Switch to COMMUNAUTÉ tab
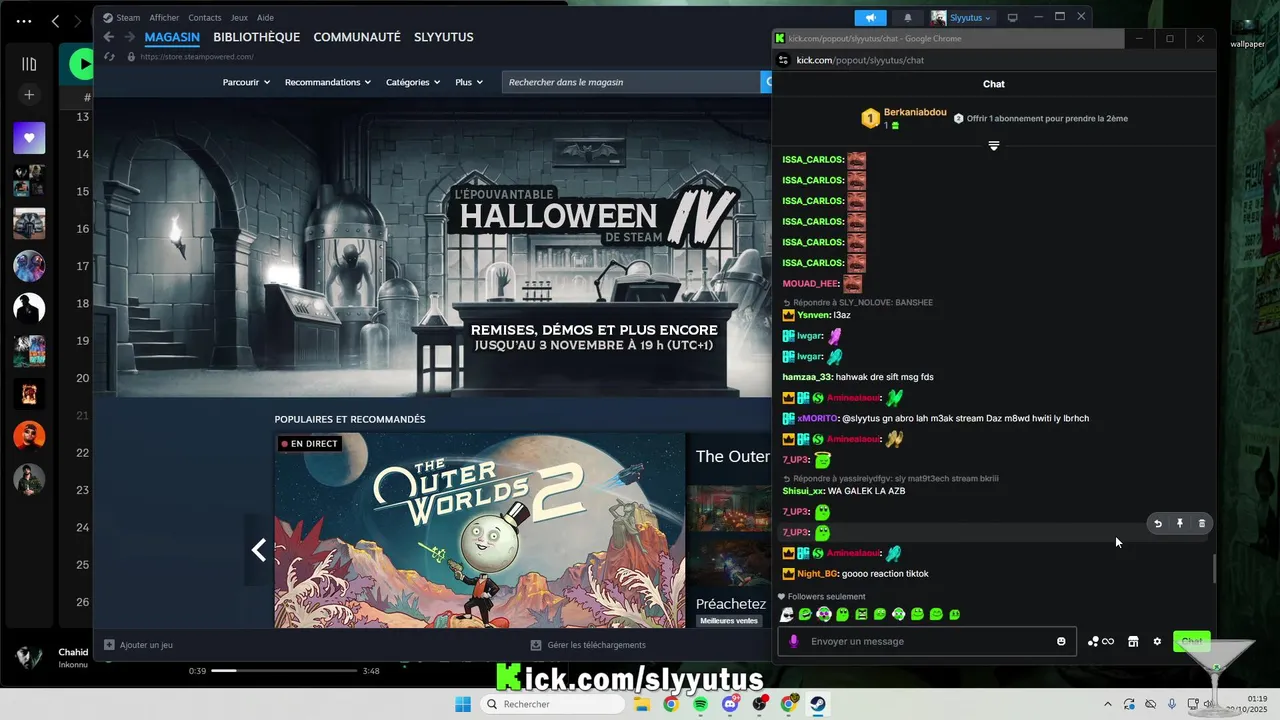This screenshot has height=720, width=1280. click(x=357, y=37)
